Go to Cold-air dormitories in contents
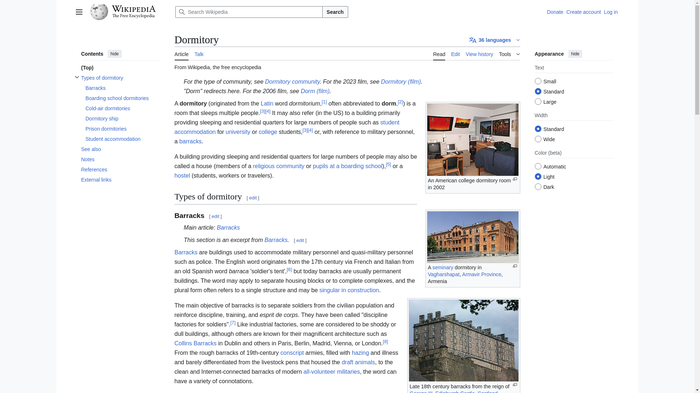The height and width of the screenshot is (393, 700). click(108, 109)
